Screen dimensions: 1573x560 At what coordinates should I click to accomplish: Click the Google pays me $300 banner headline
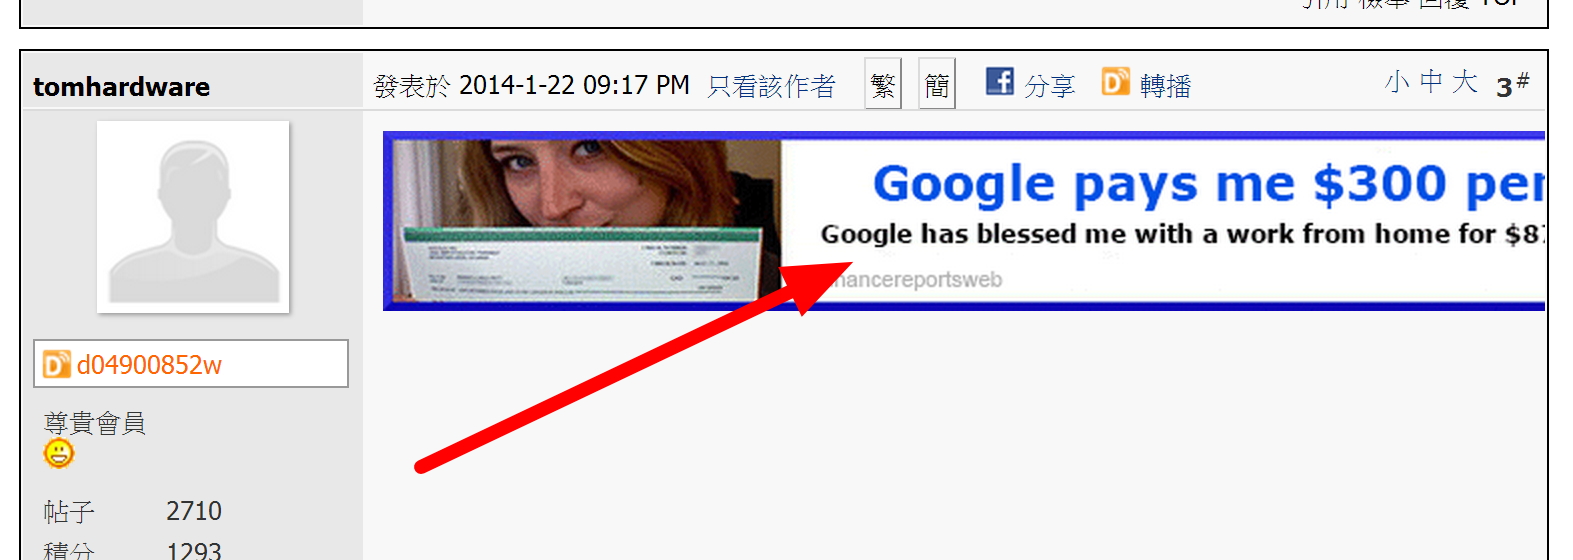tap(1209, 184)
